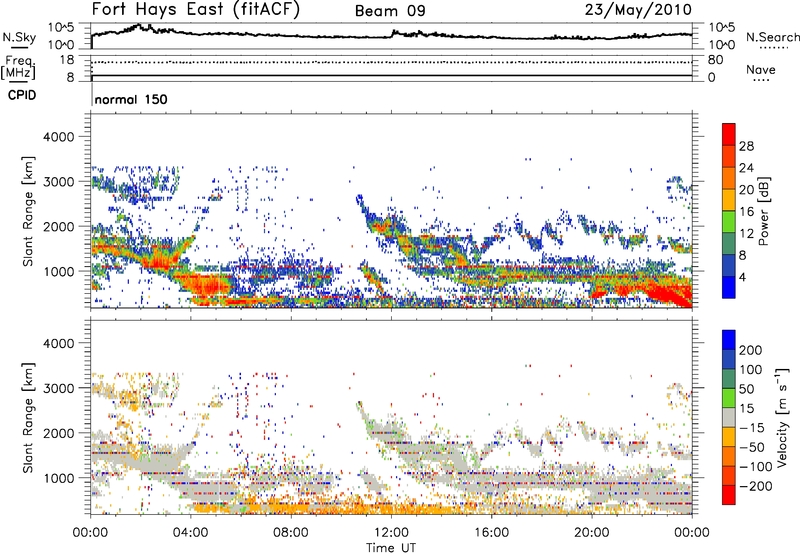This screenshot has width=800, height=554.
Task: Click the bottom red segment of the velocity colorbar
Action: 729,495
